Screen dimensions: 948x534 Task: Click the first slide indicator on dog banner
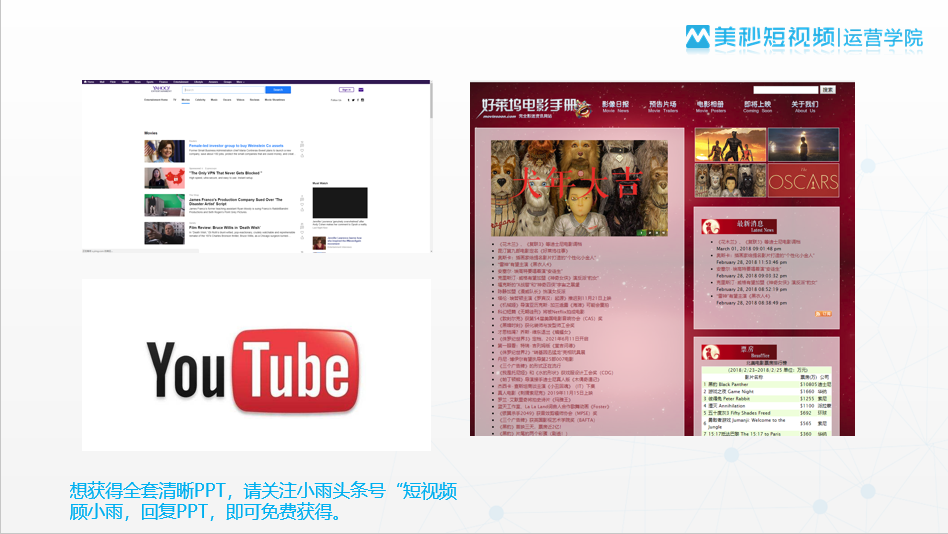click(641, 232)
